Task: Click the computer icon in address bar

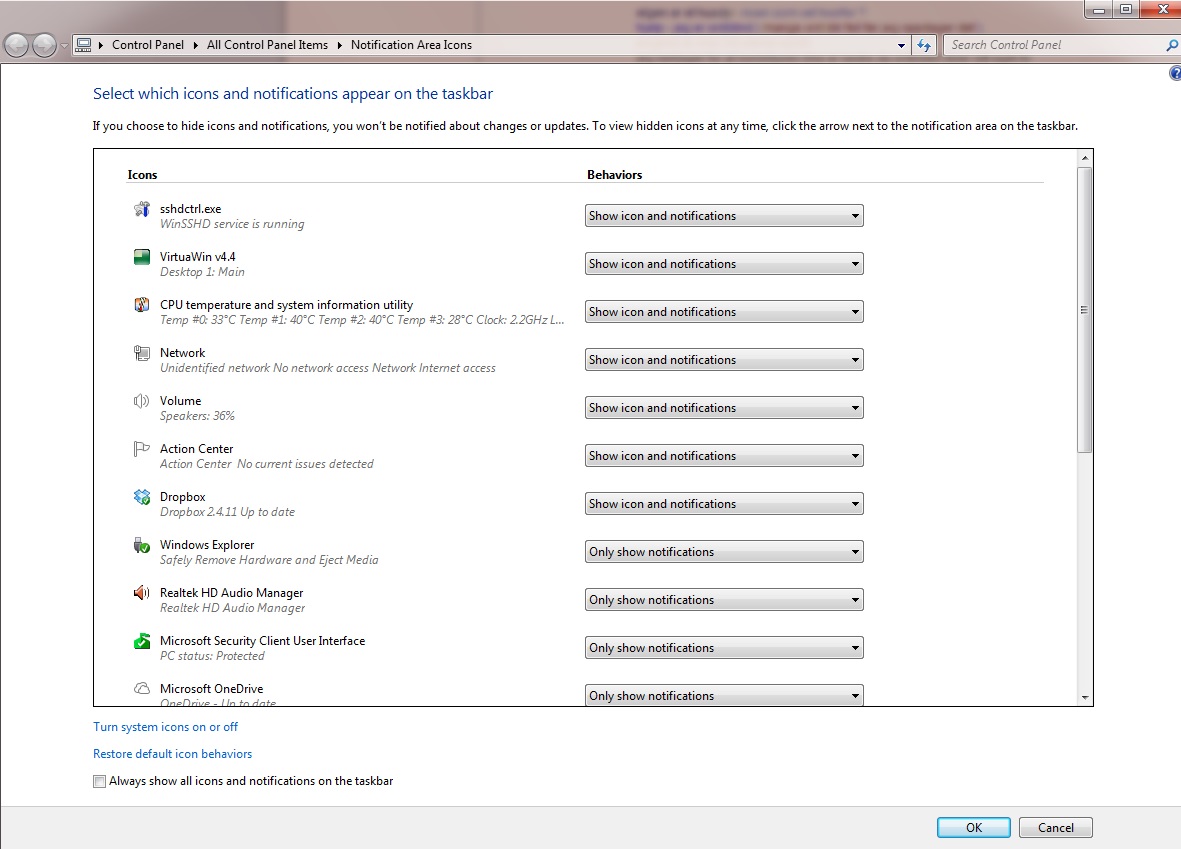Action: click(84, 45)
